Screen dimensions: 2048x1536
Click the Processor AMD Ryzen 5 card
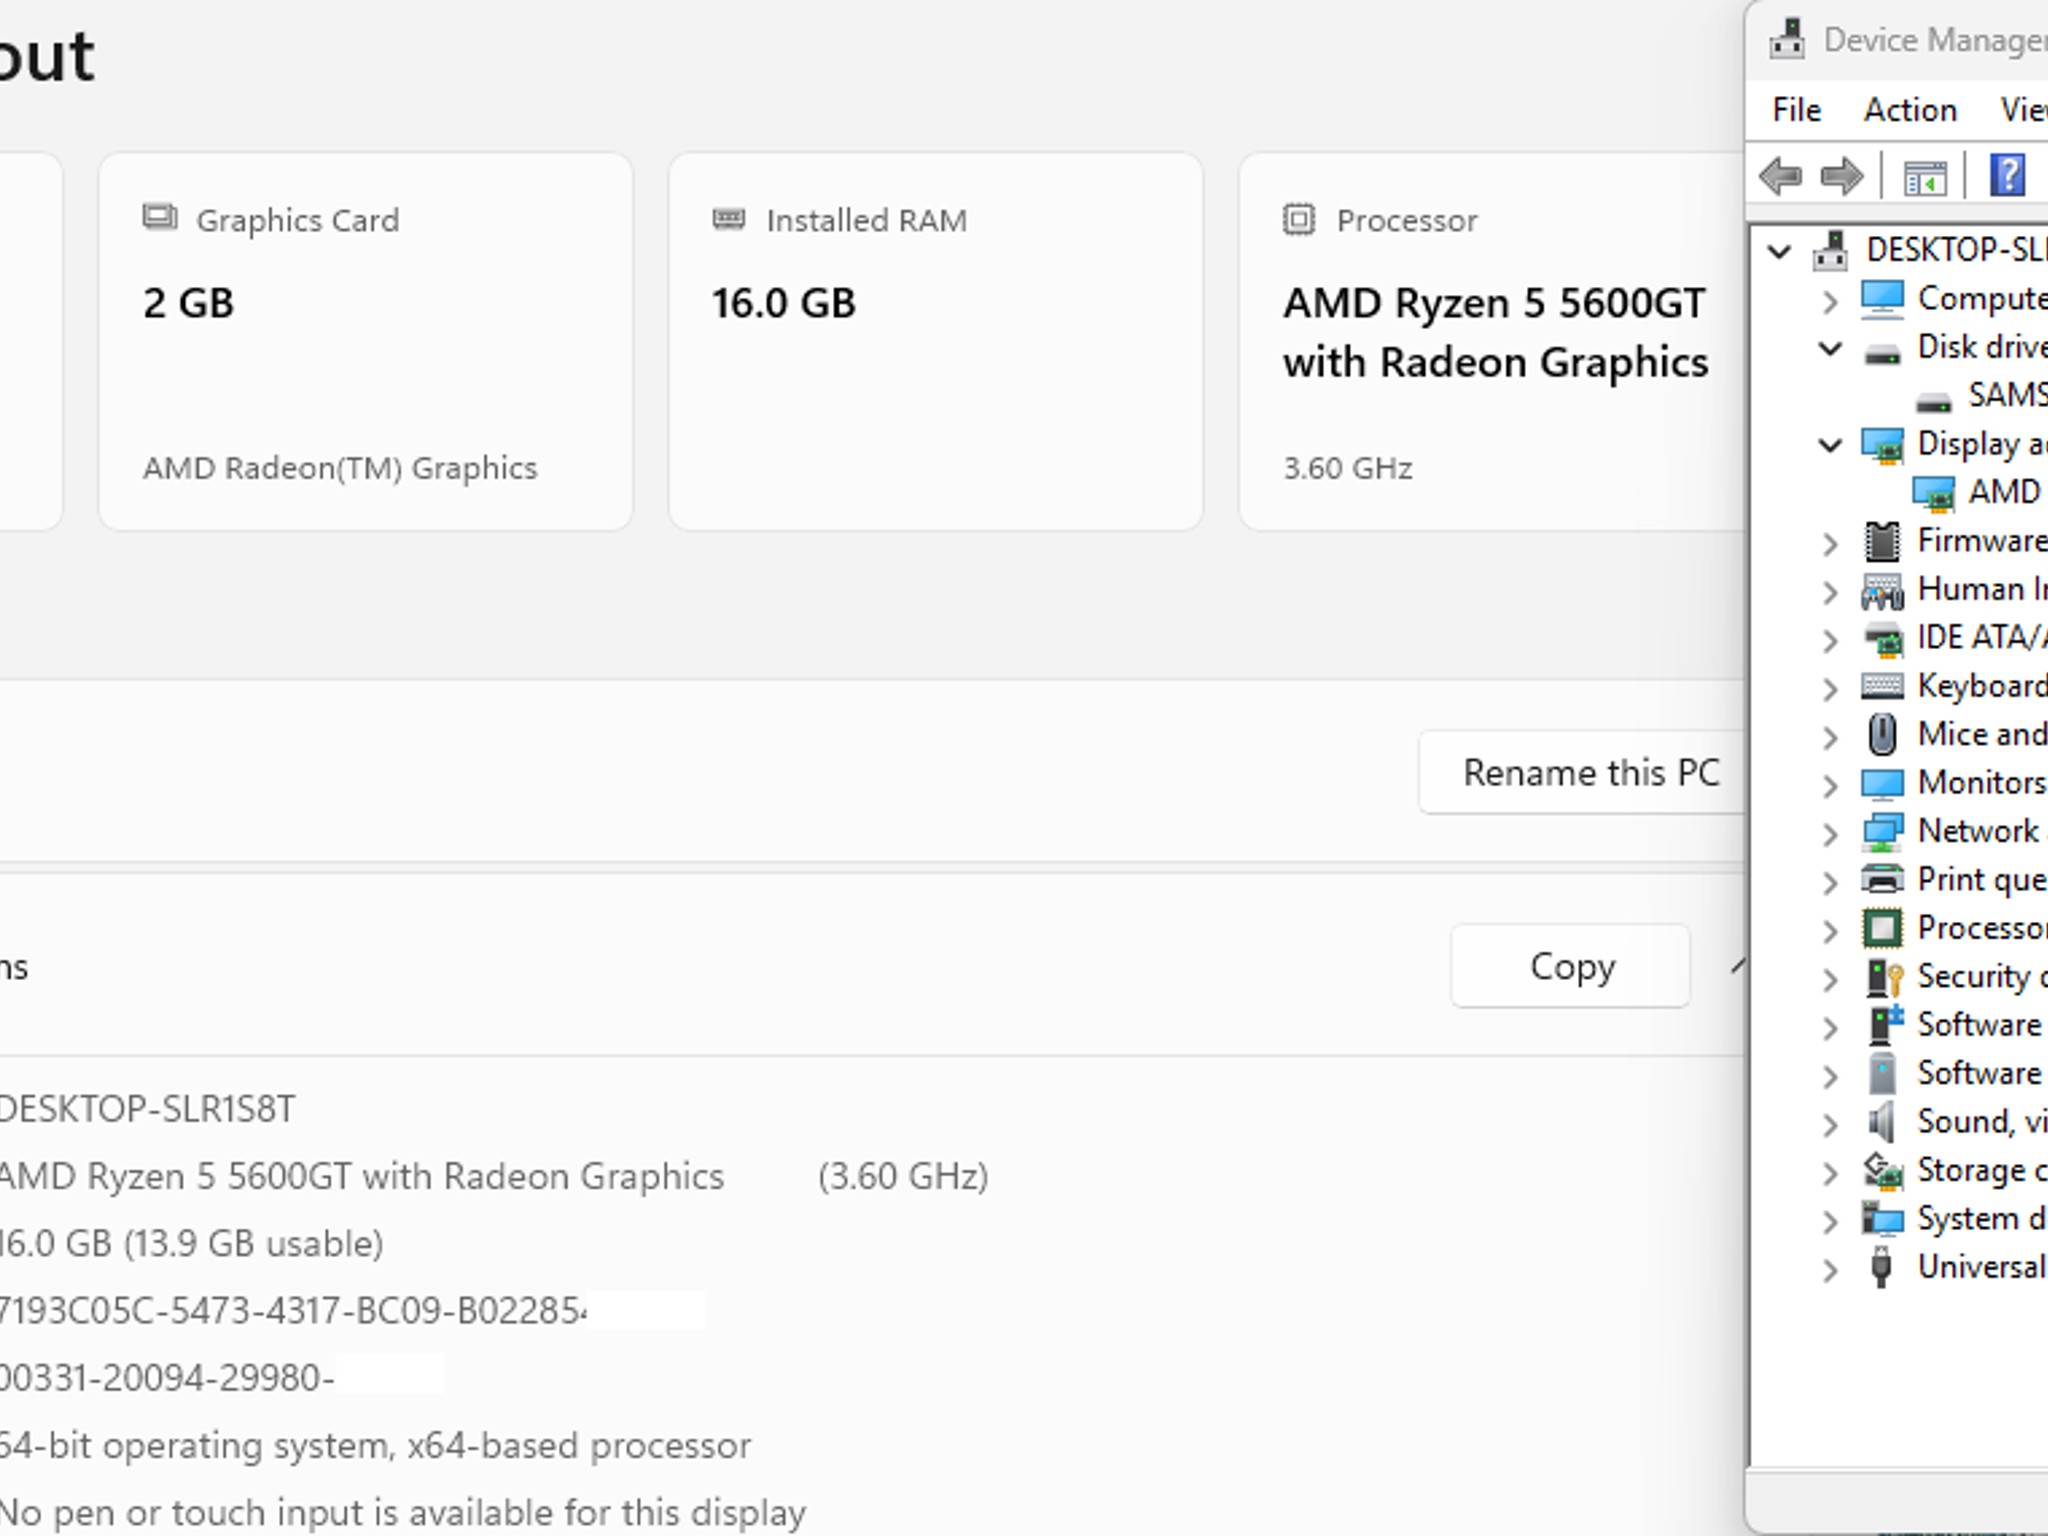pyautogui.click(x=1492, y=341)
